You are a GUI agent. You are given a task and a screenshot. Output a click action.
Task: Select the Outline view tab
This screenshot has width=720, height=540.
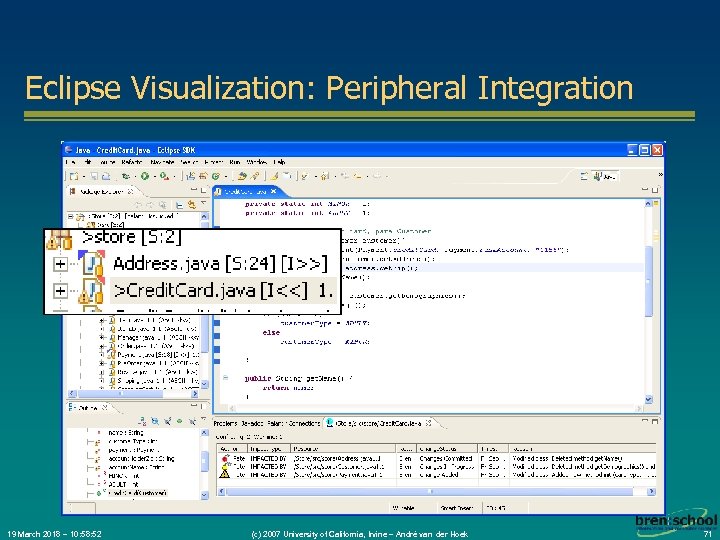[x=88, y=408]
